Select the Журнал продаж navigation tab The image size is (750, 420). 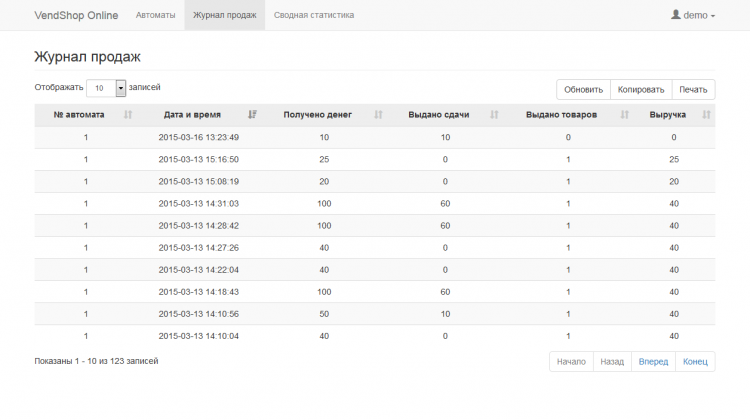(x=225, y=15)
